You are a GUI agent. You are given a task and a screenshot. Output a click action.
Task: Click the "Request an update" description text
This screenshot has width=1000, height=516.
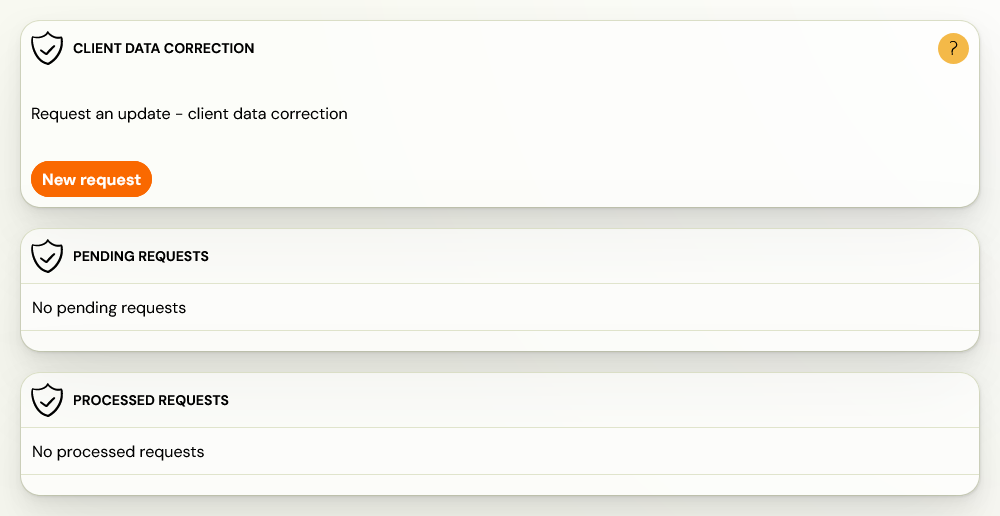(189, 114)
